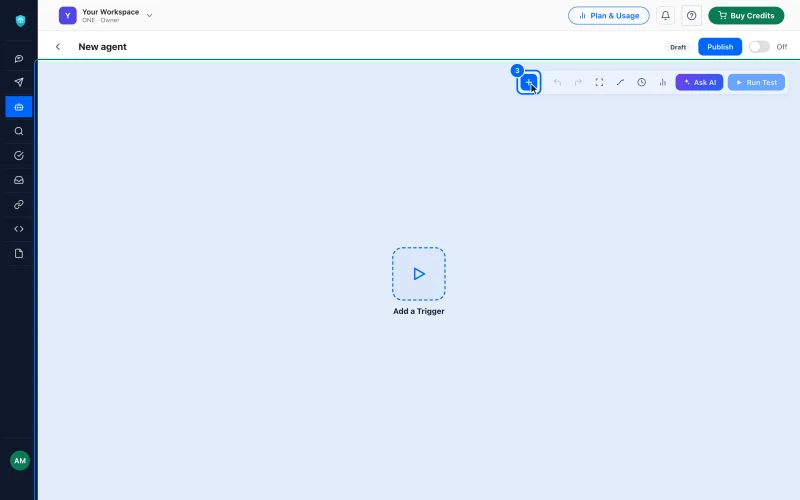Image resolution: width=800 pixels, height=500 pixels.
Task: Open the analytics bar chart toolbar icon
Action: point(662,82)
